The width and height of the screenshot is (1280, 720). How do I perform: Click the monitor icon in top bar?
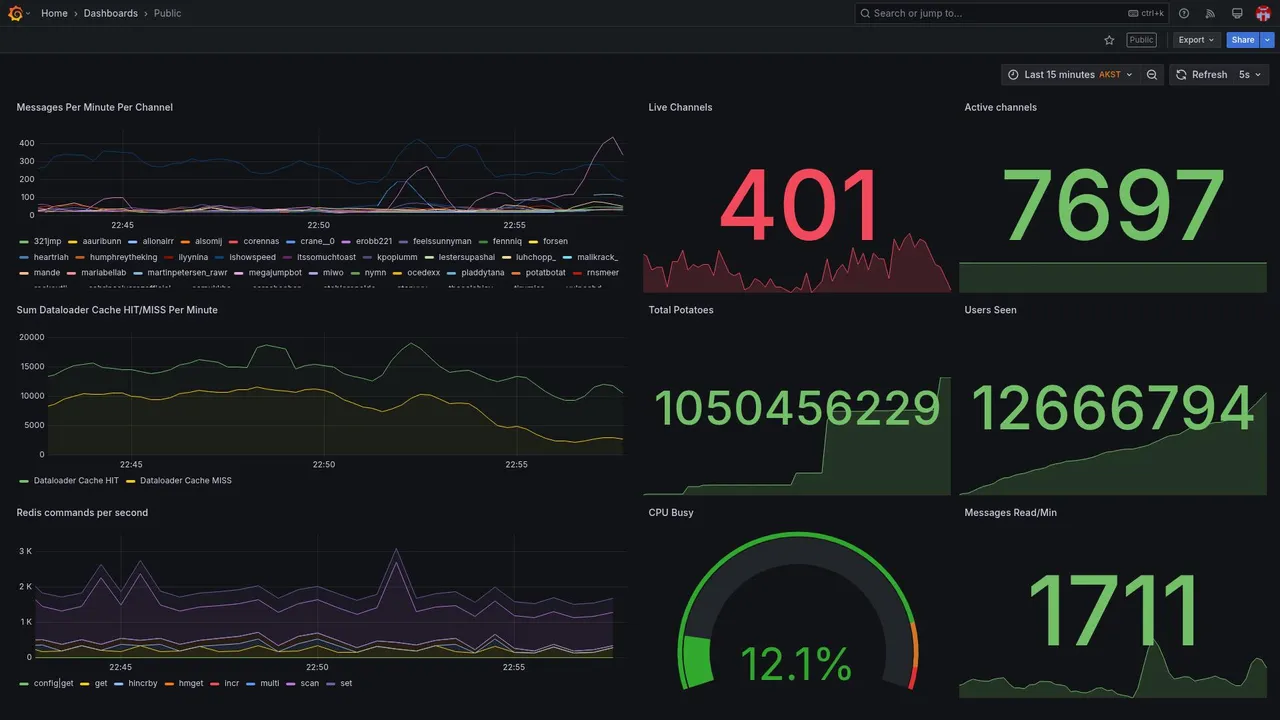(1237, 13)
